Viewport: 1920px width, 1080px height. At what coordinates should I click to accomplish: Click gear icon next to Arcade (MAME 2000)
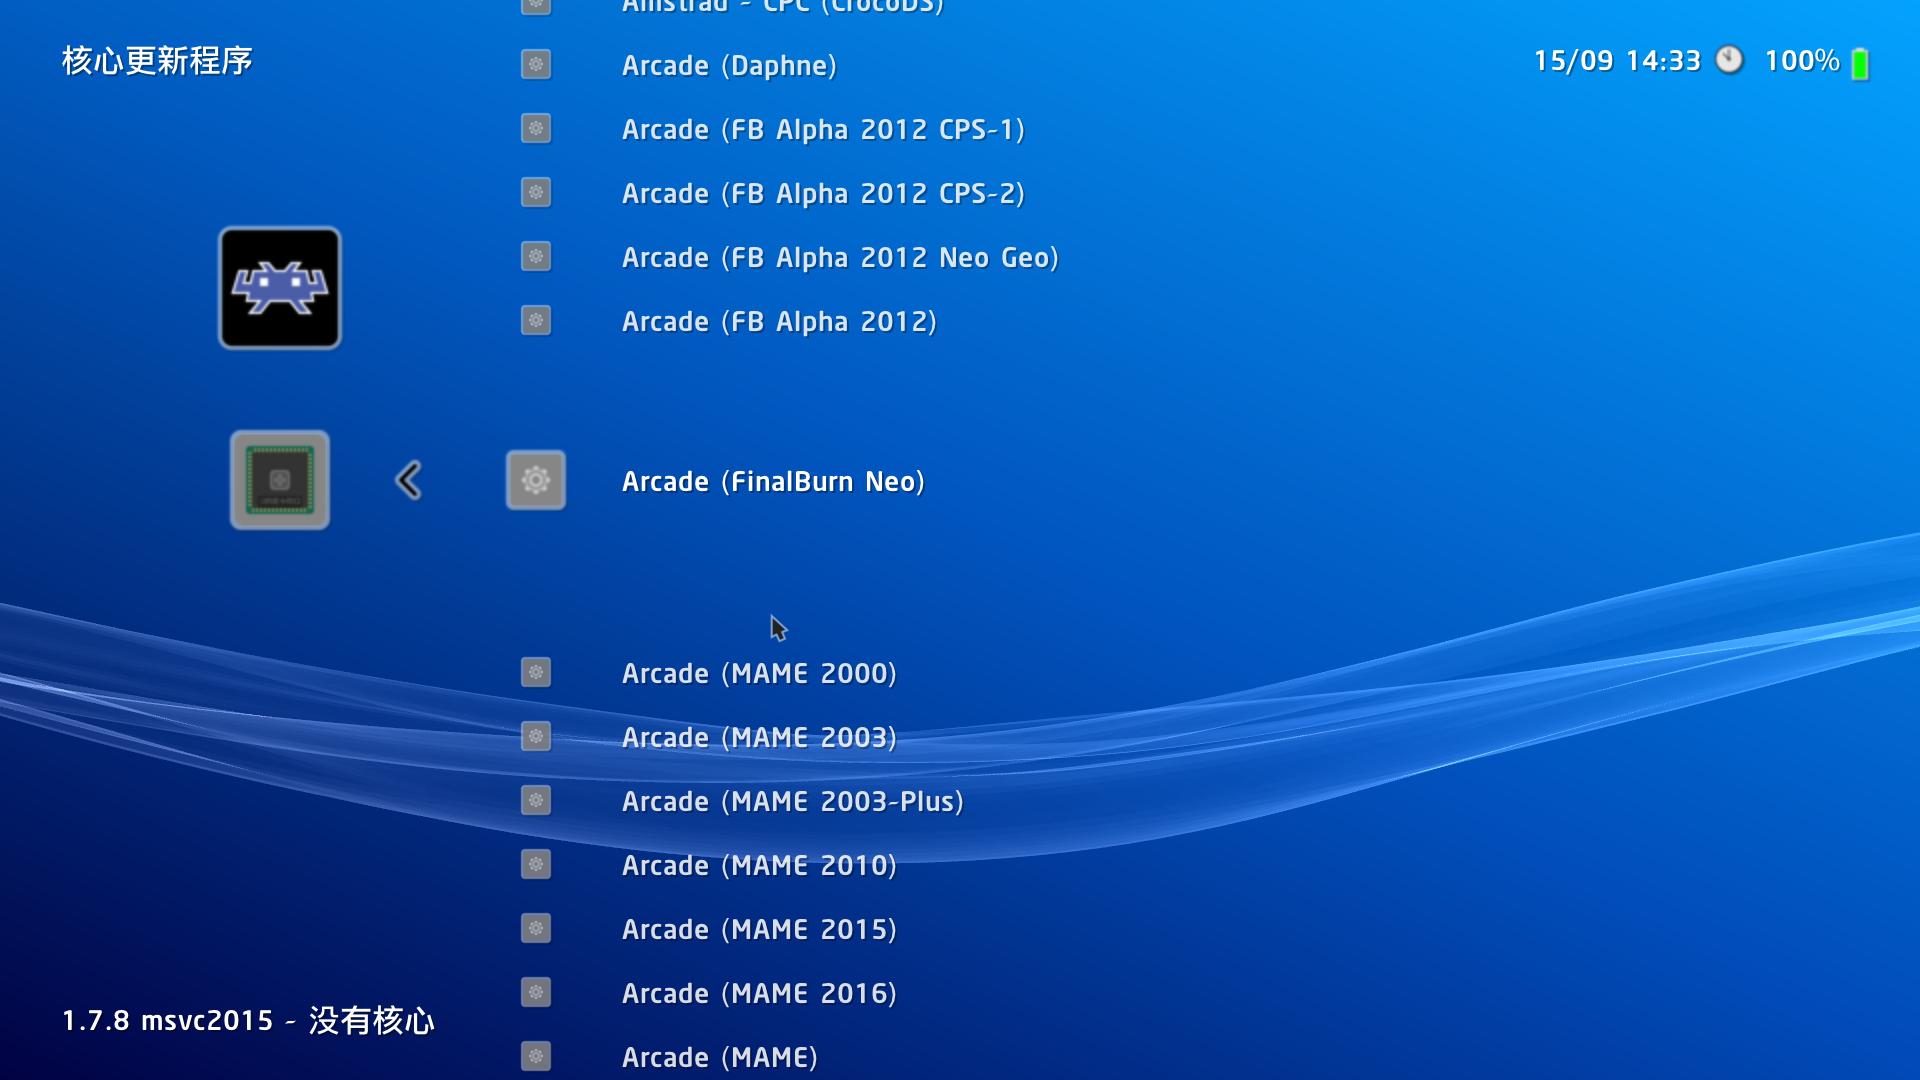(x=536, y=673)
